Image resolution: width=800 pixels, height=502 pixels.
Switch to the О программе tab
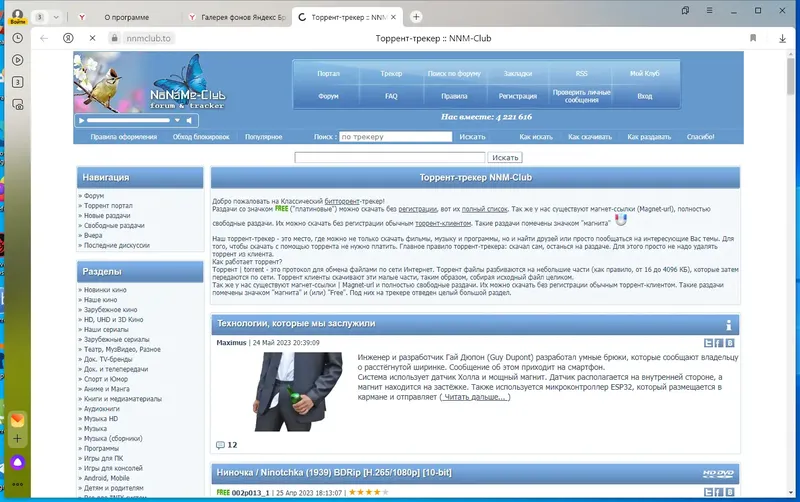coord(127,17)
